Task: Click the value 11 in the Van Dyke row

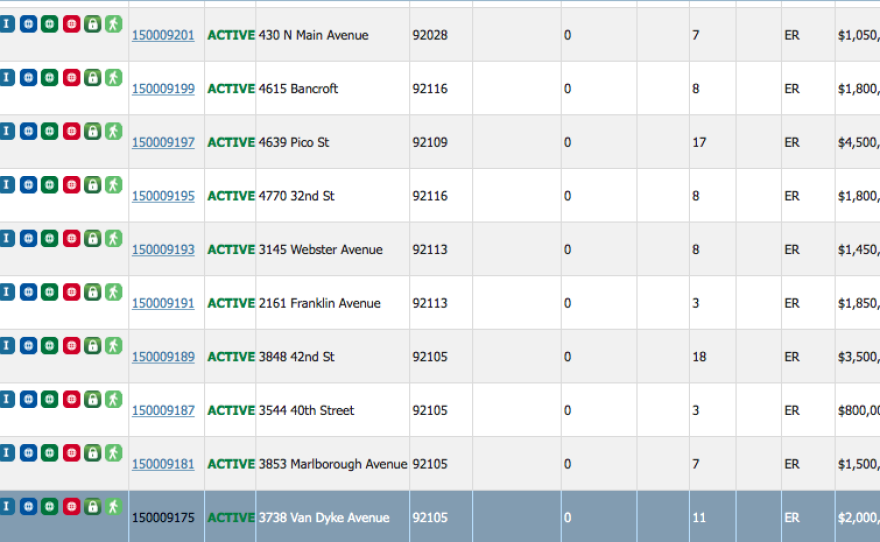Action: (x=699, y=518)
